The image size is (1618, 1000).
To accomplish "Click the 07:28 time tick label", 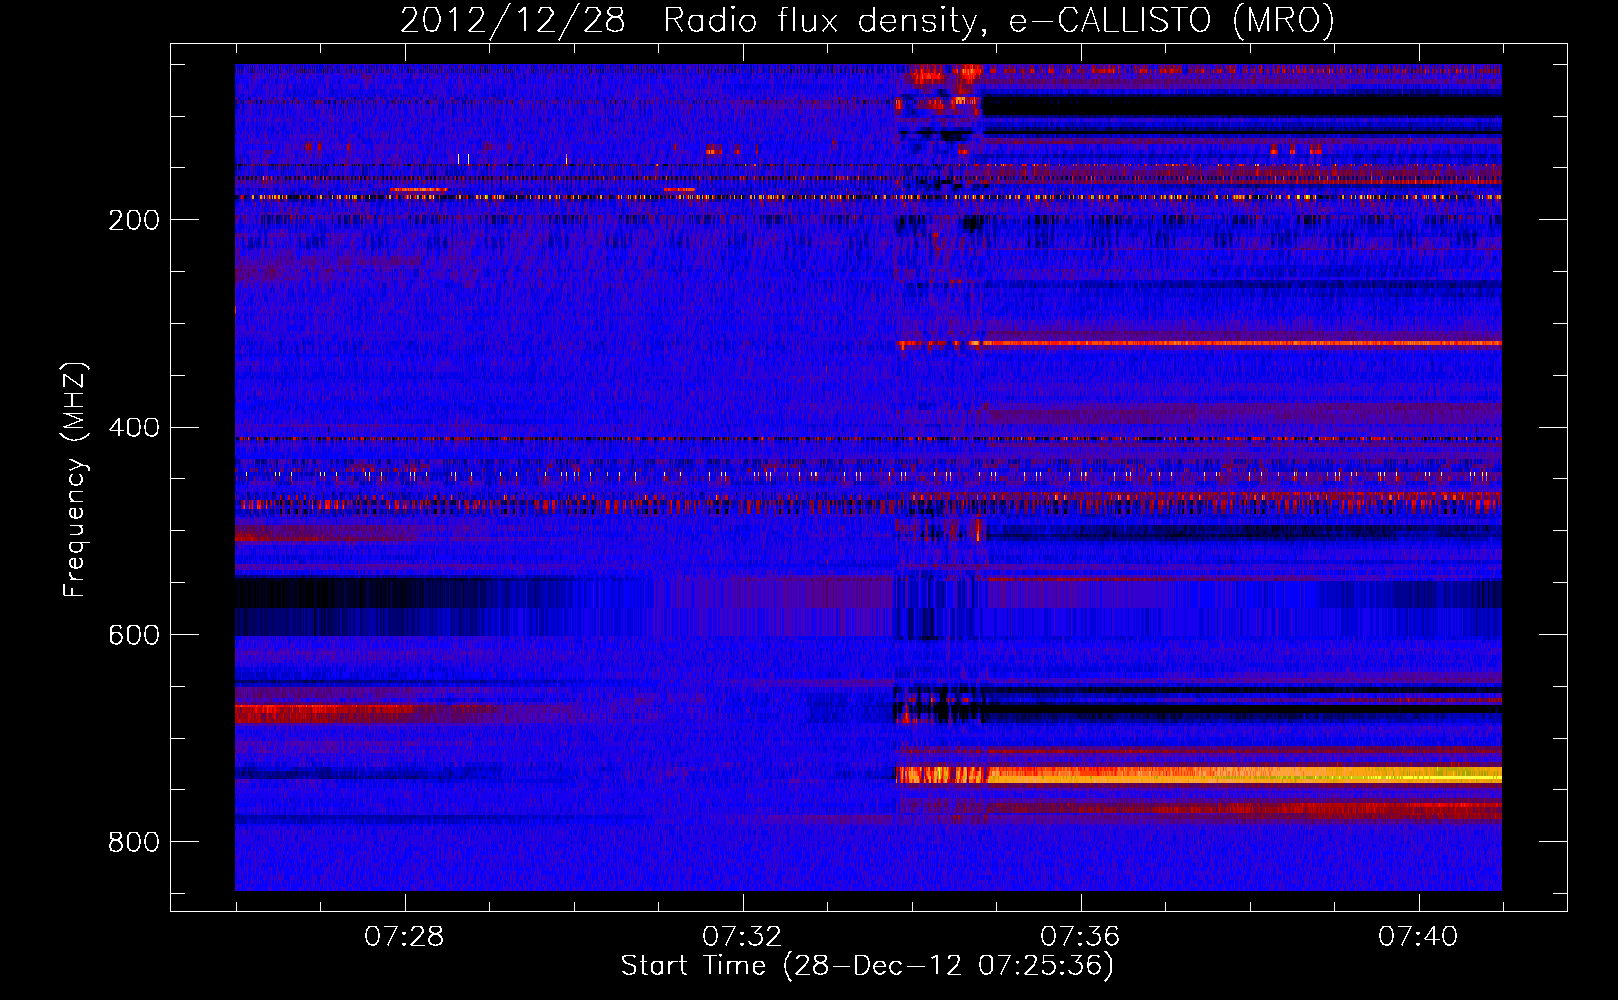I will pos(404,937).
